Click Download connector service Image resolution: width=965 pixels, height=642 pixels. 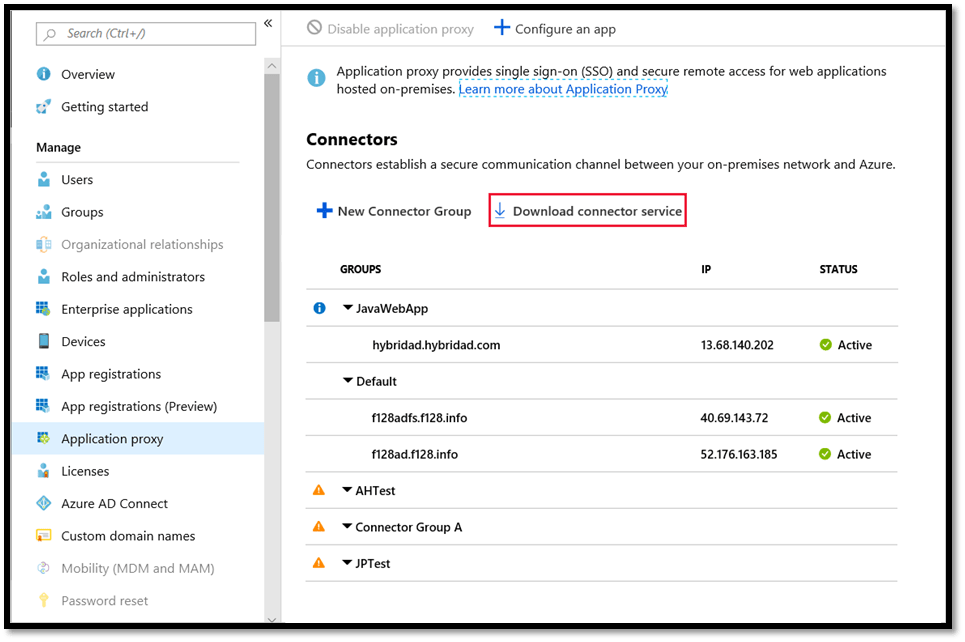[588, 211]
